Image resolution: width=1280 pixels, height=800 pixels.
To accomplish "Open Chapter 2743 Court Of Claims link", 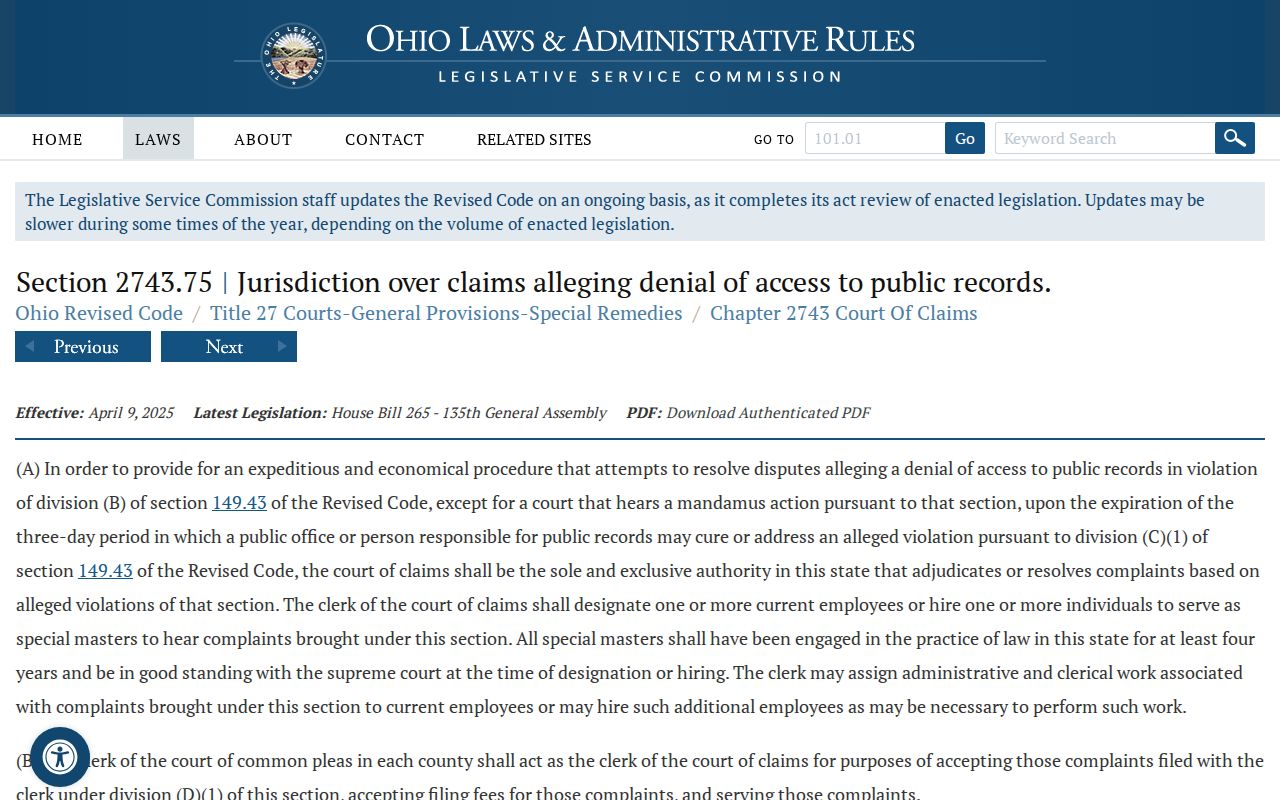I will pos(844,313).
